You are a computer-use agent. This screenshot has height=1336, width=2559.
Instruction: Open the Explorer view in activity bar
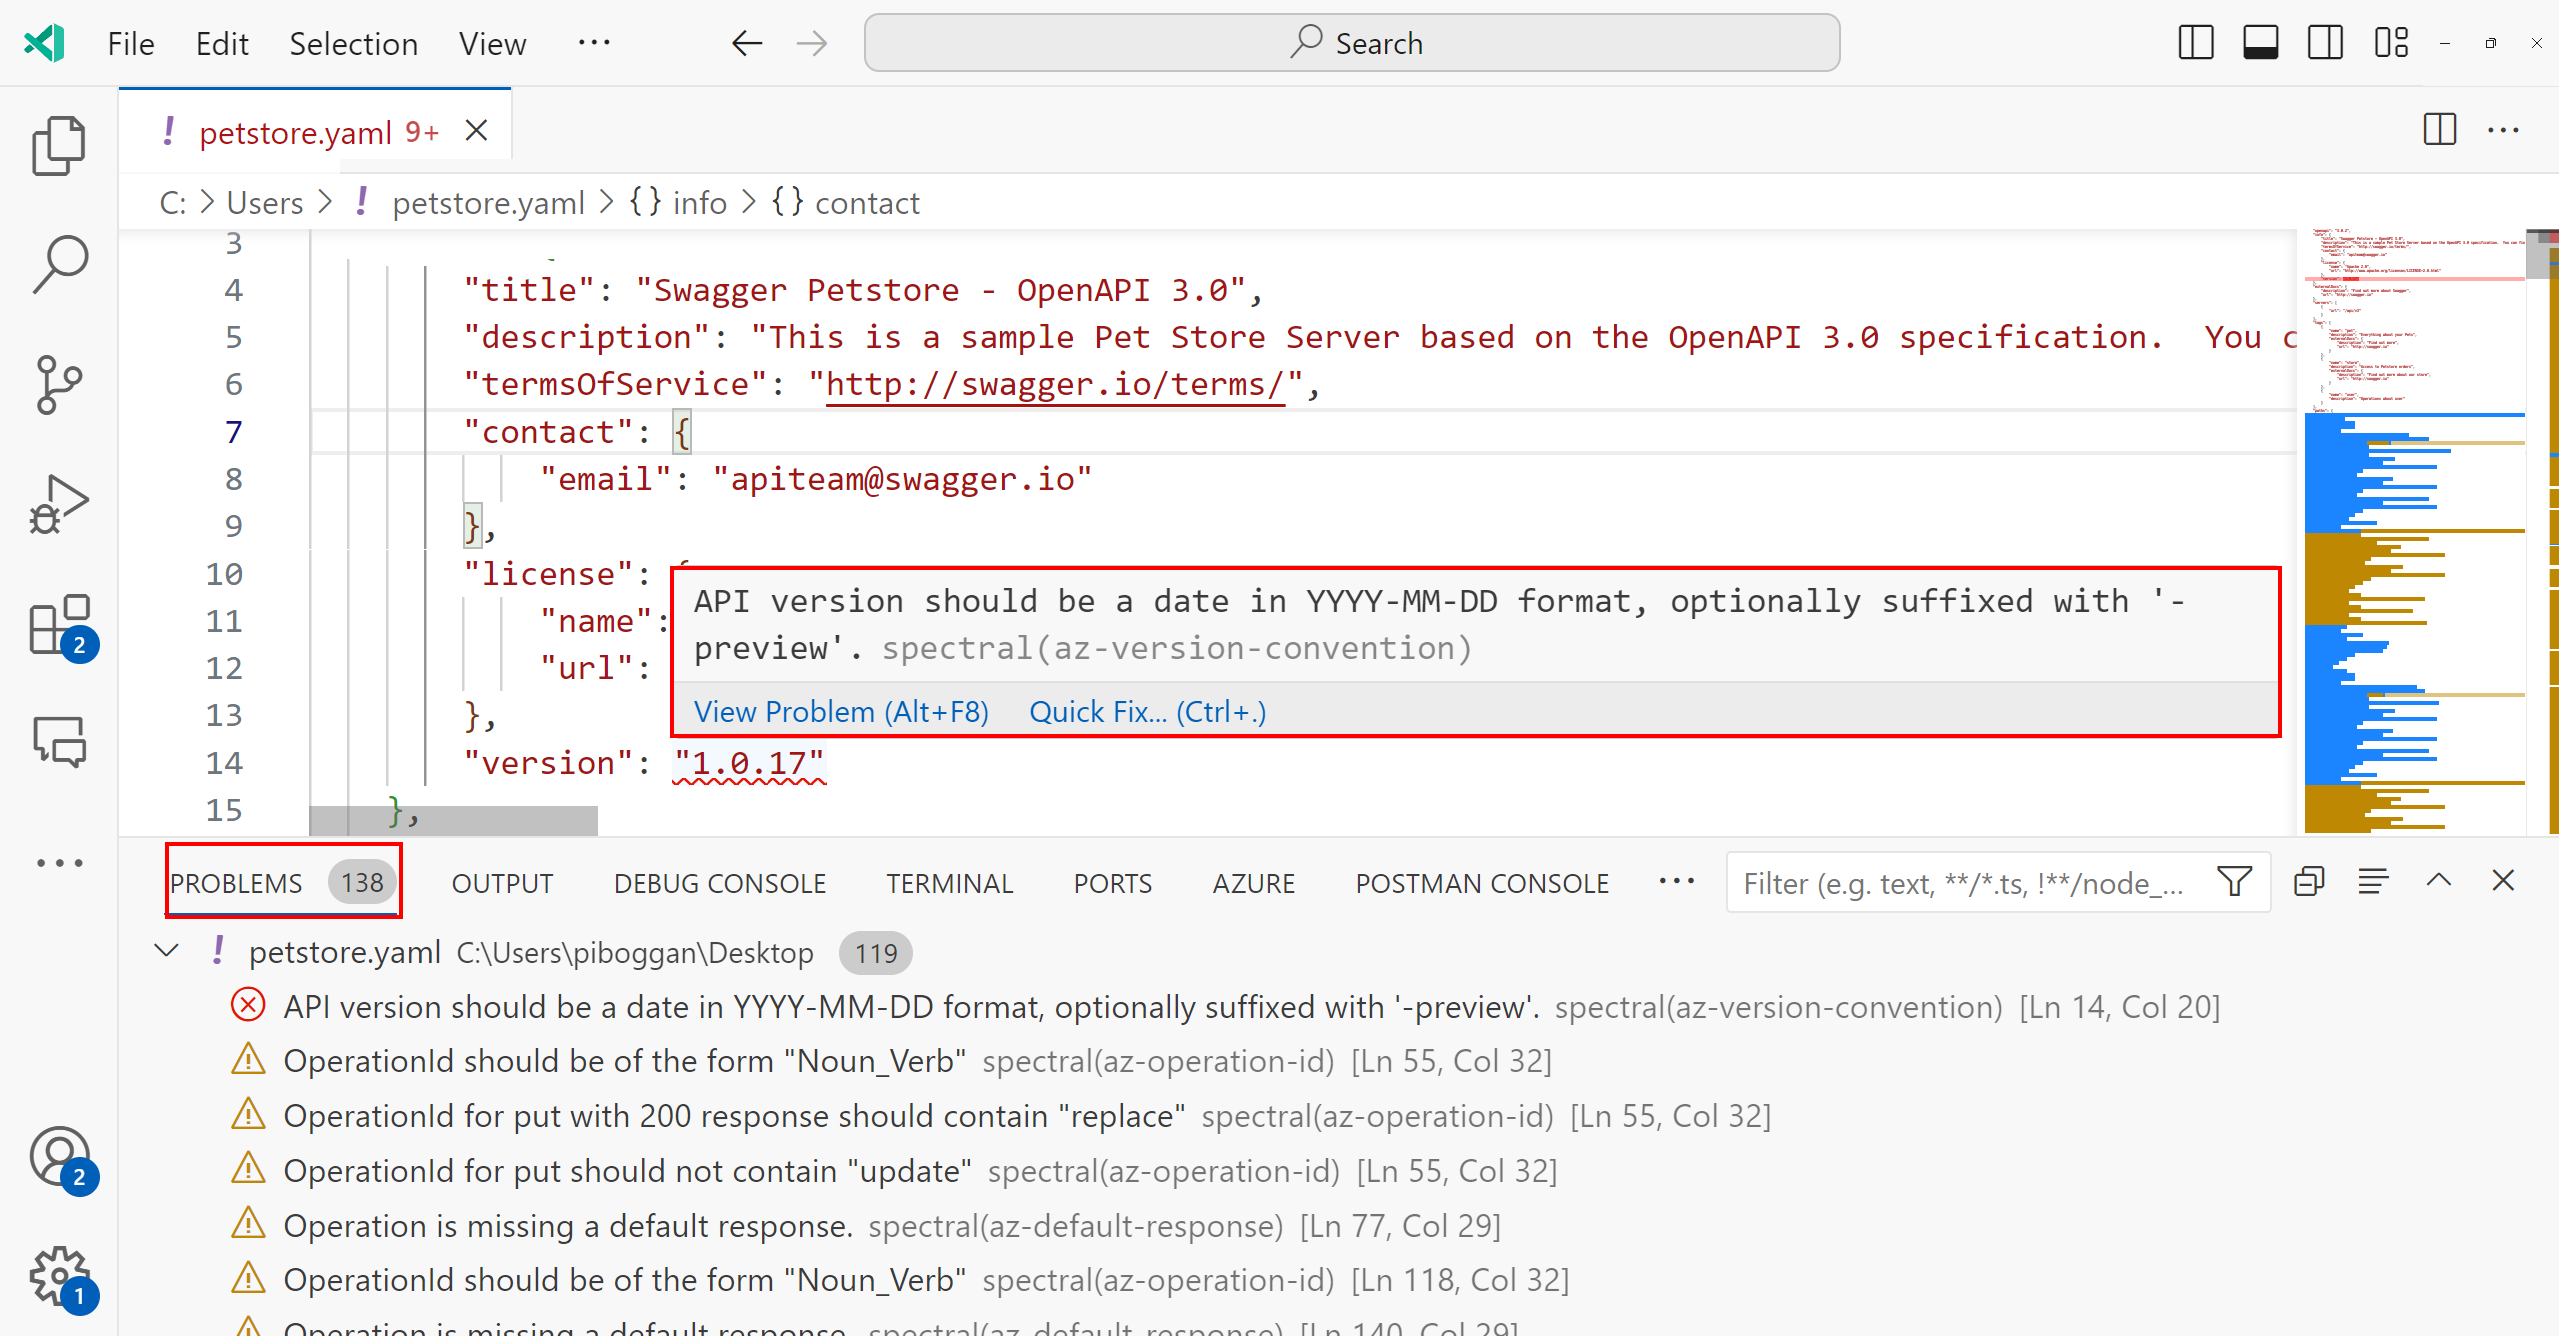59,146
